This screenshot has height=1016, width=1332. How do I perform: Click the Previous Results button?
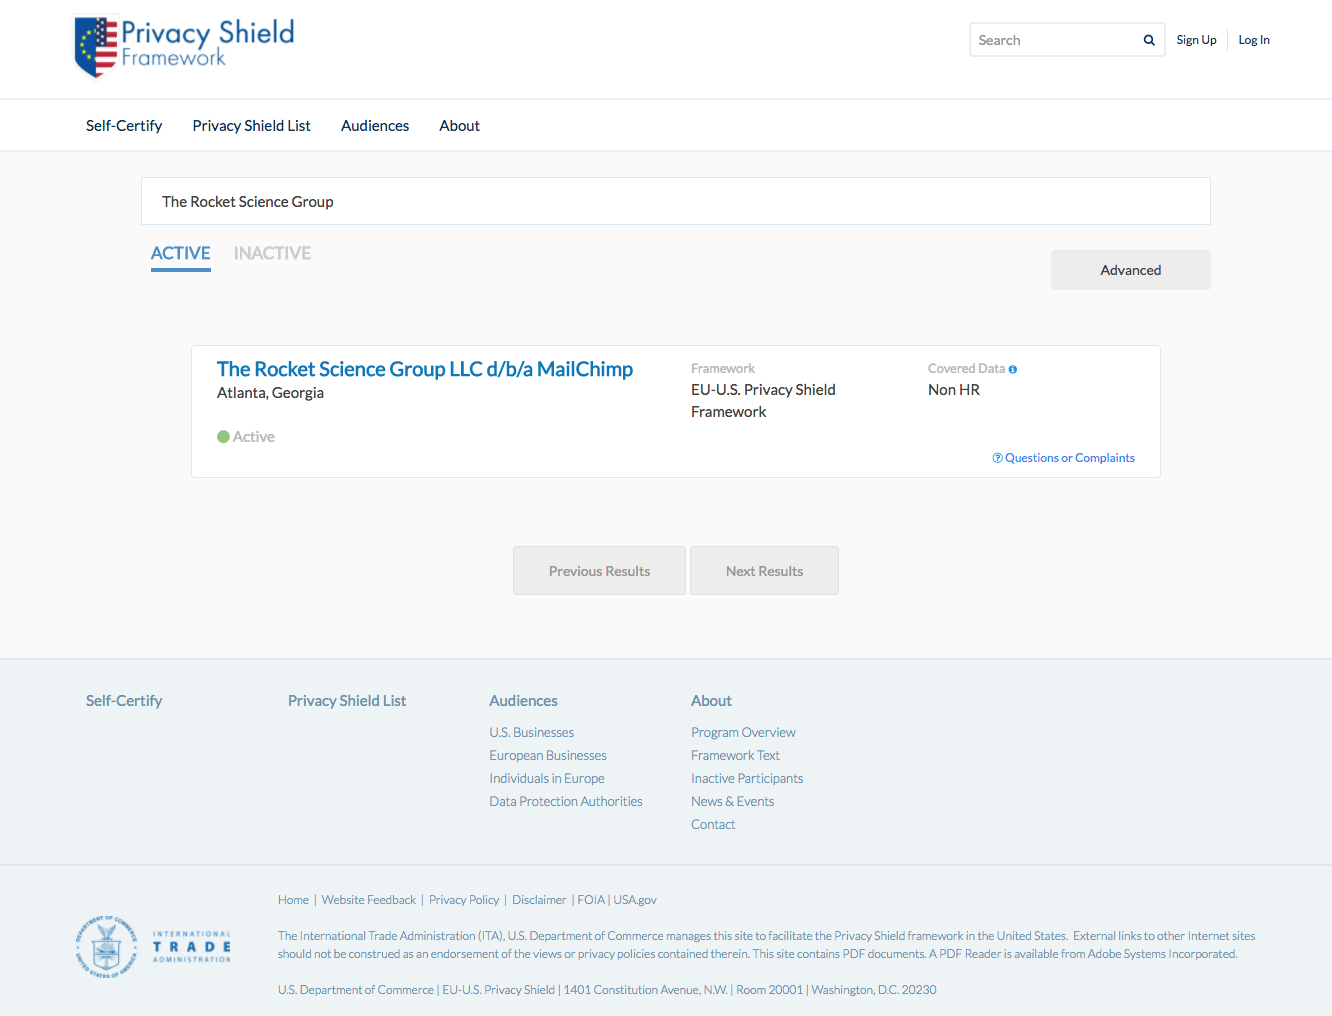[599, 571]
